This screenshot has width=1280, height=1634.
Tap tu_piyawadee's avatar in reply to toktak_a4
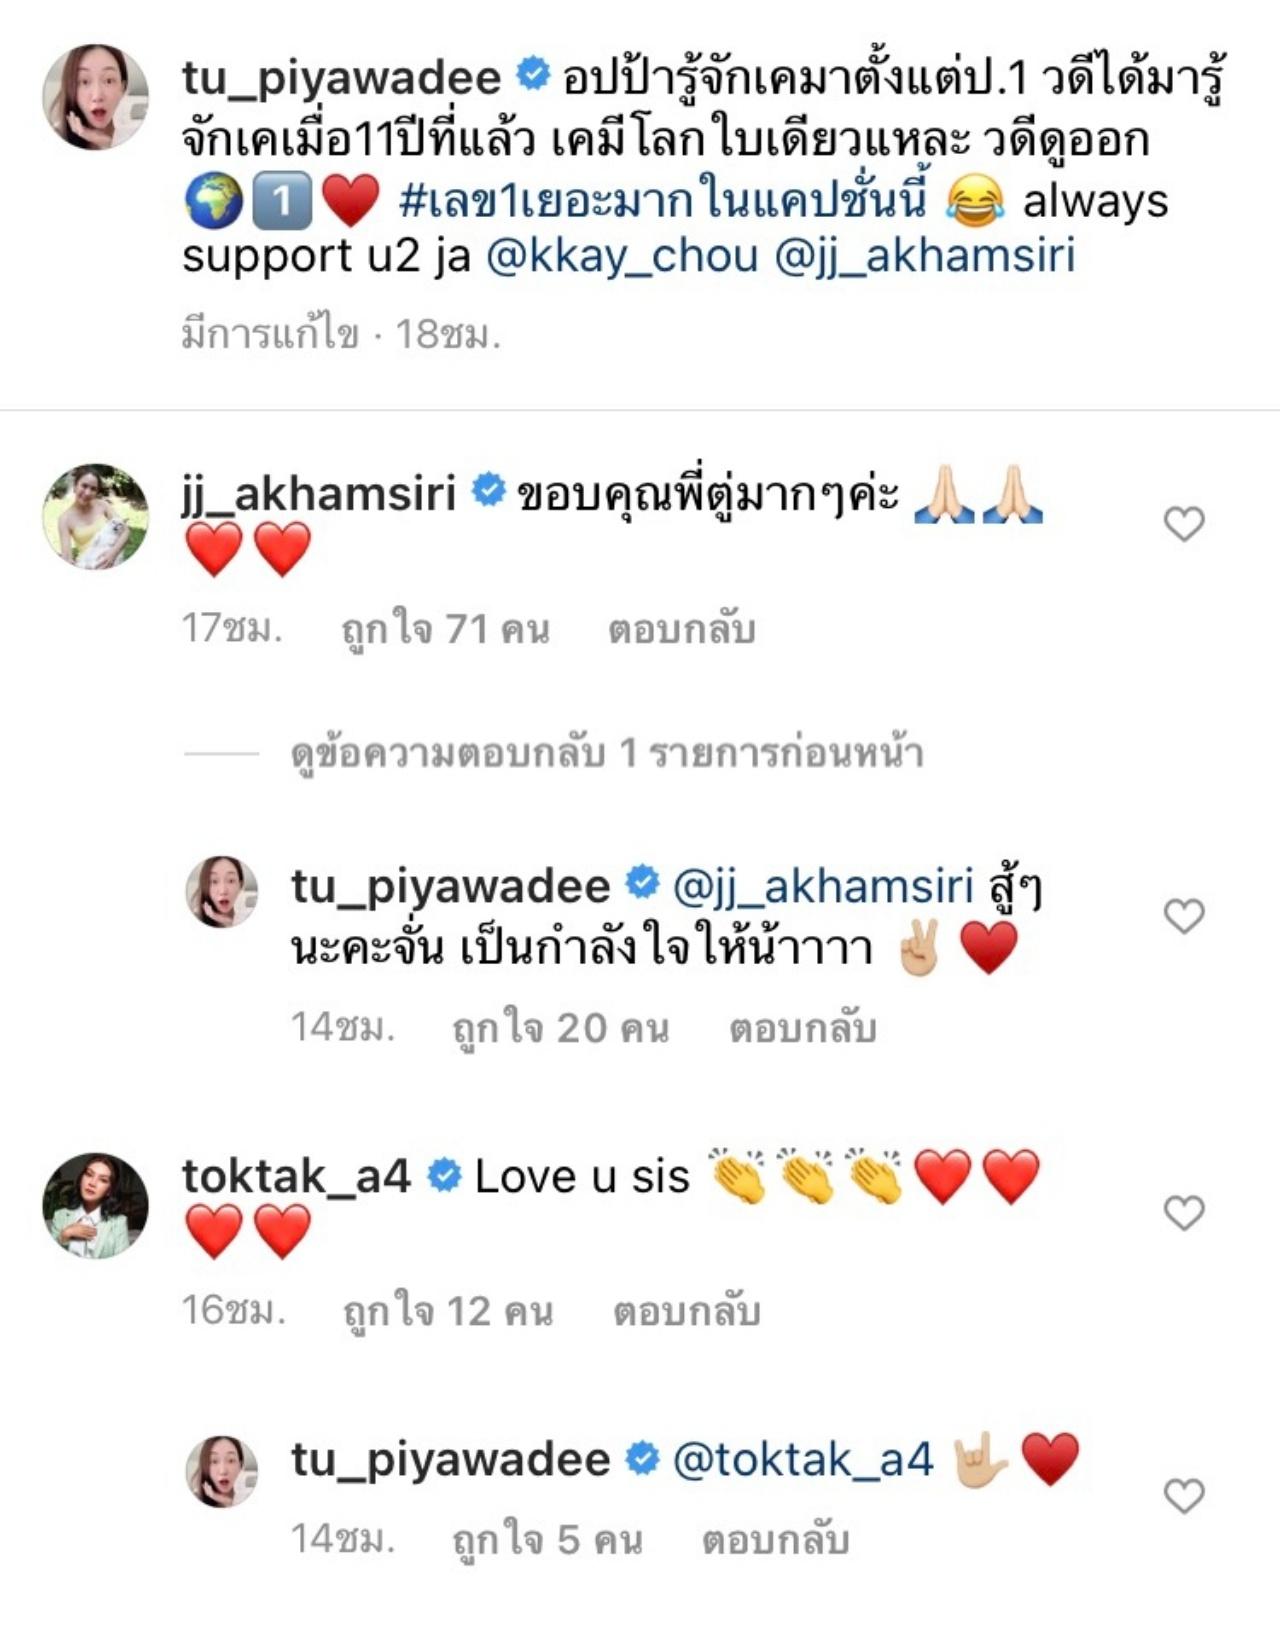222,1471
